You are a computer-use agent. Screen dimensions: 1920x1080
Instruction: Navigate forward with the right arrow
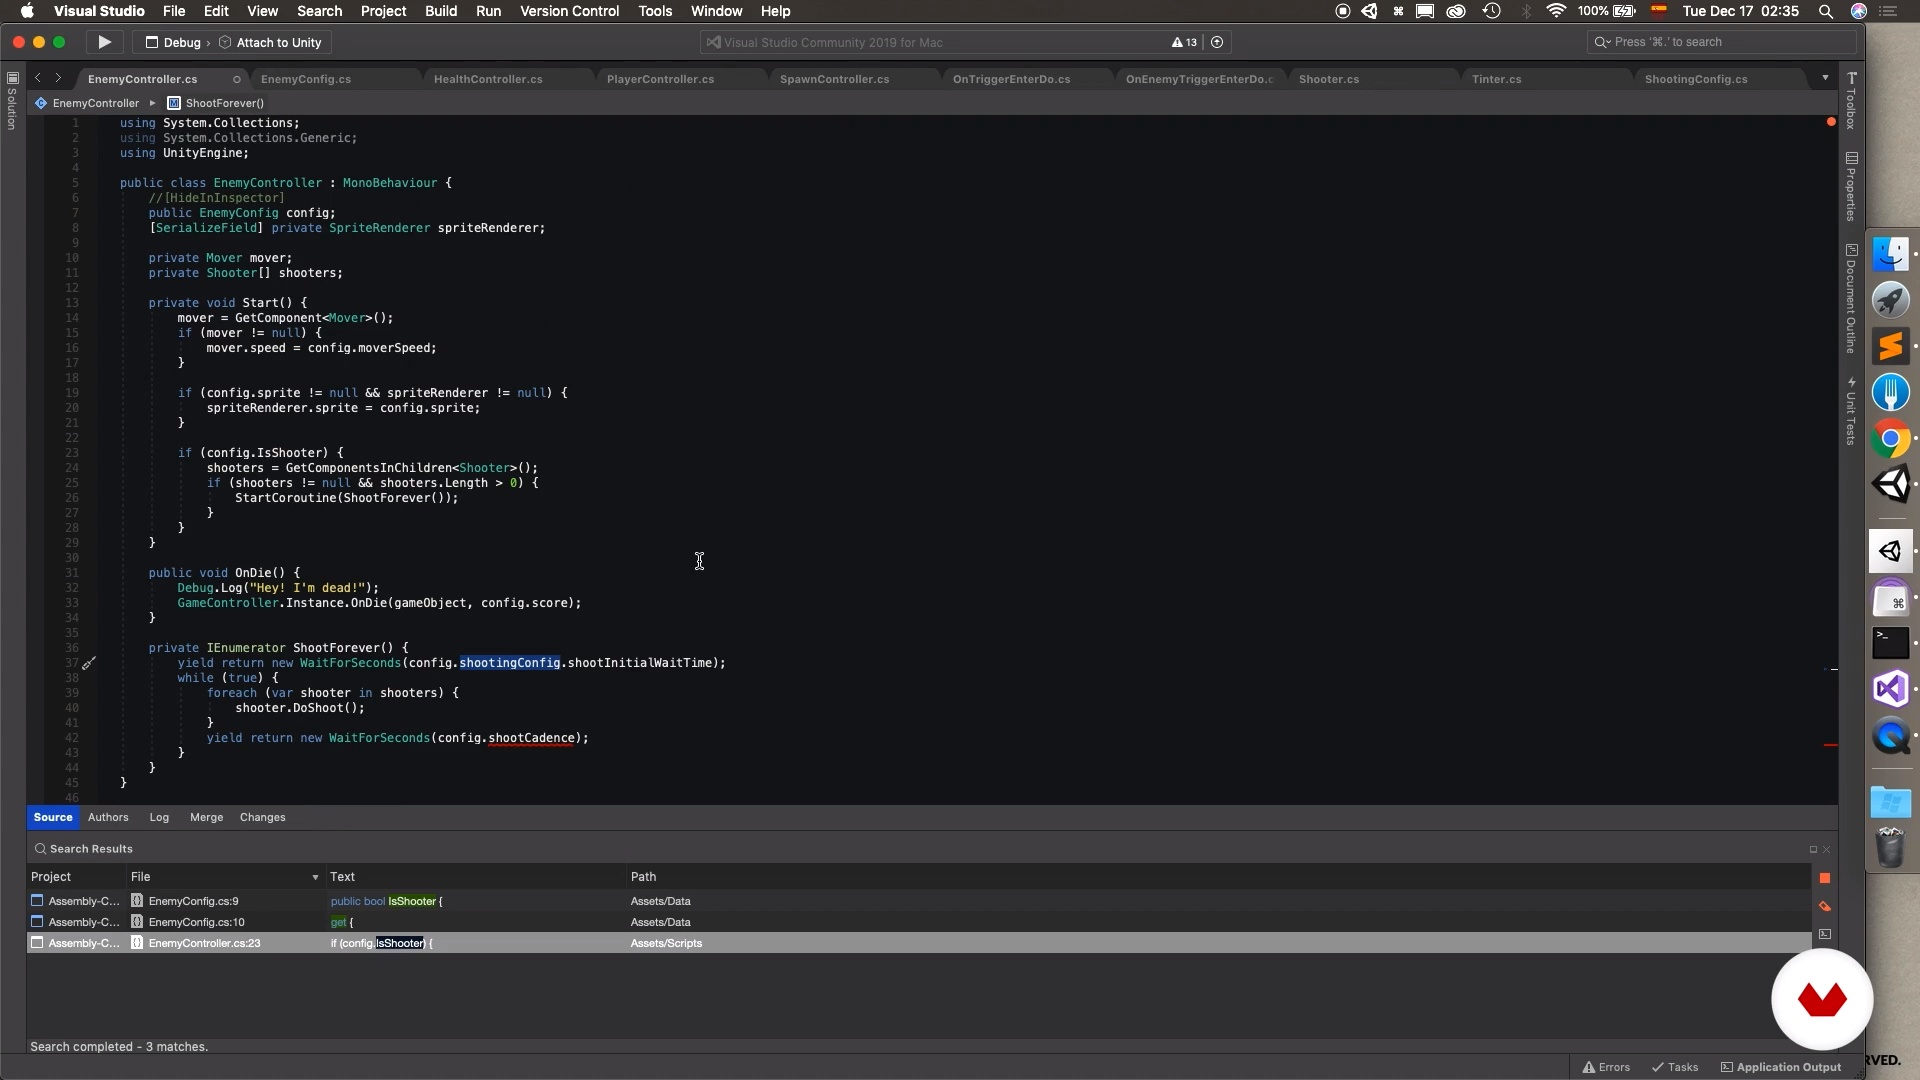(58, 78)
